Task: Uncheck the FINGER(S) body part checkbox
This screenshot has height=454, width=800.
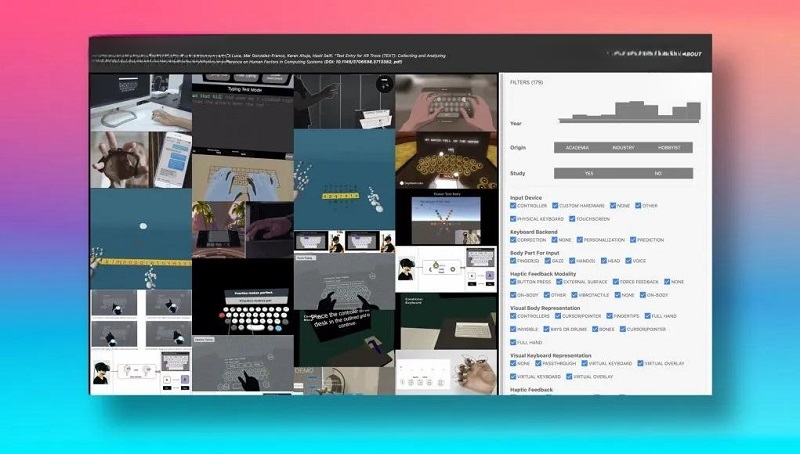Action: (x=513, y=261)
